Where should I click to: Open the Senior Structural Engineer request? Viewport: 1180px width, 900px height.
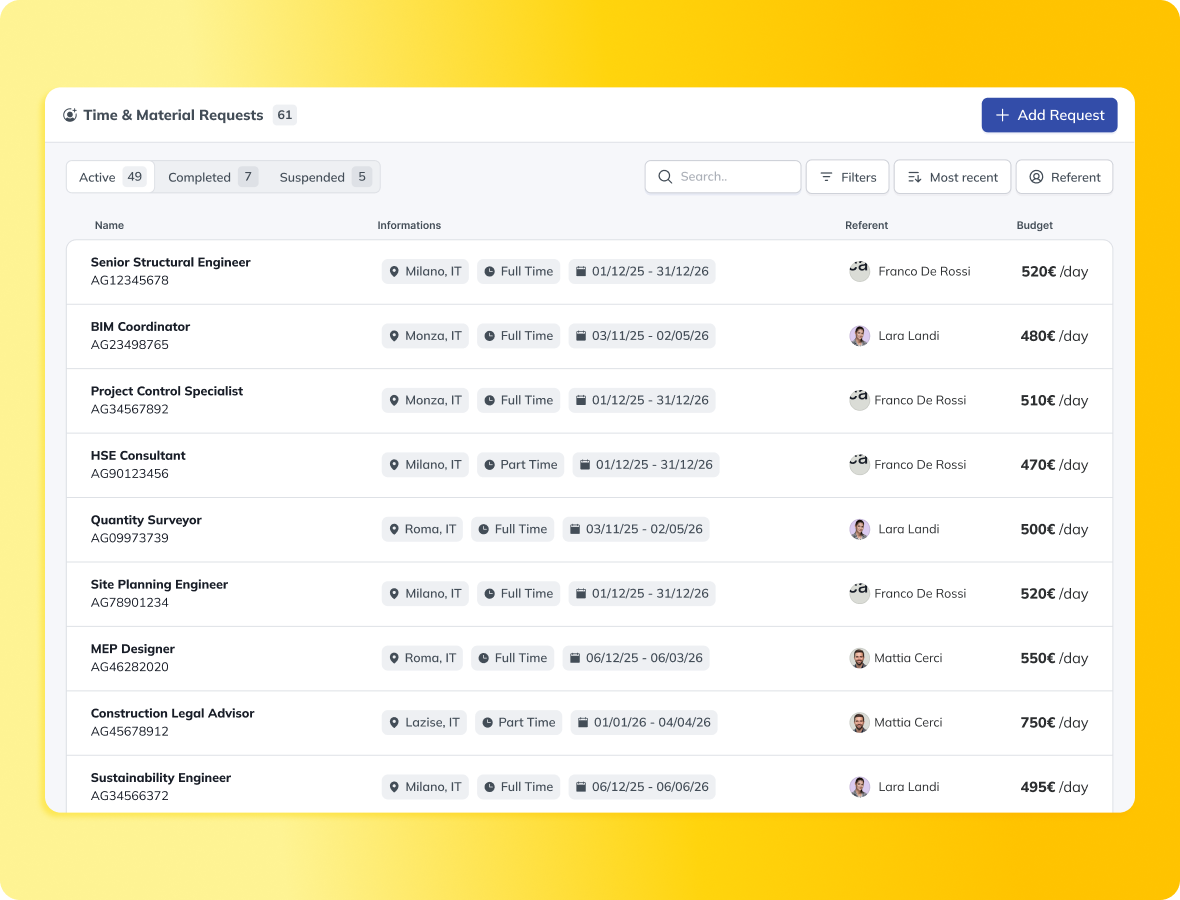click(170, 262)
